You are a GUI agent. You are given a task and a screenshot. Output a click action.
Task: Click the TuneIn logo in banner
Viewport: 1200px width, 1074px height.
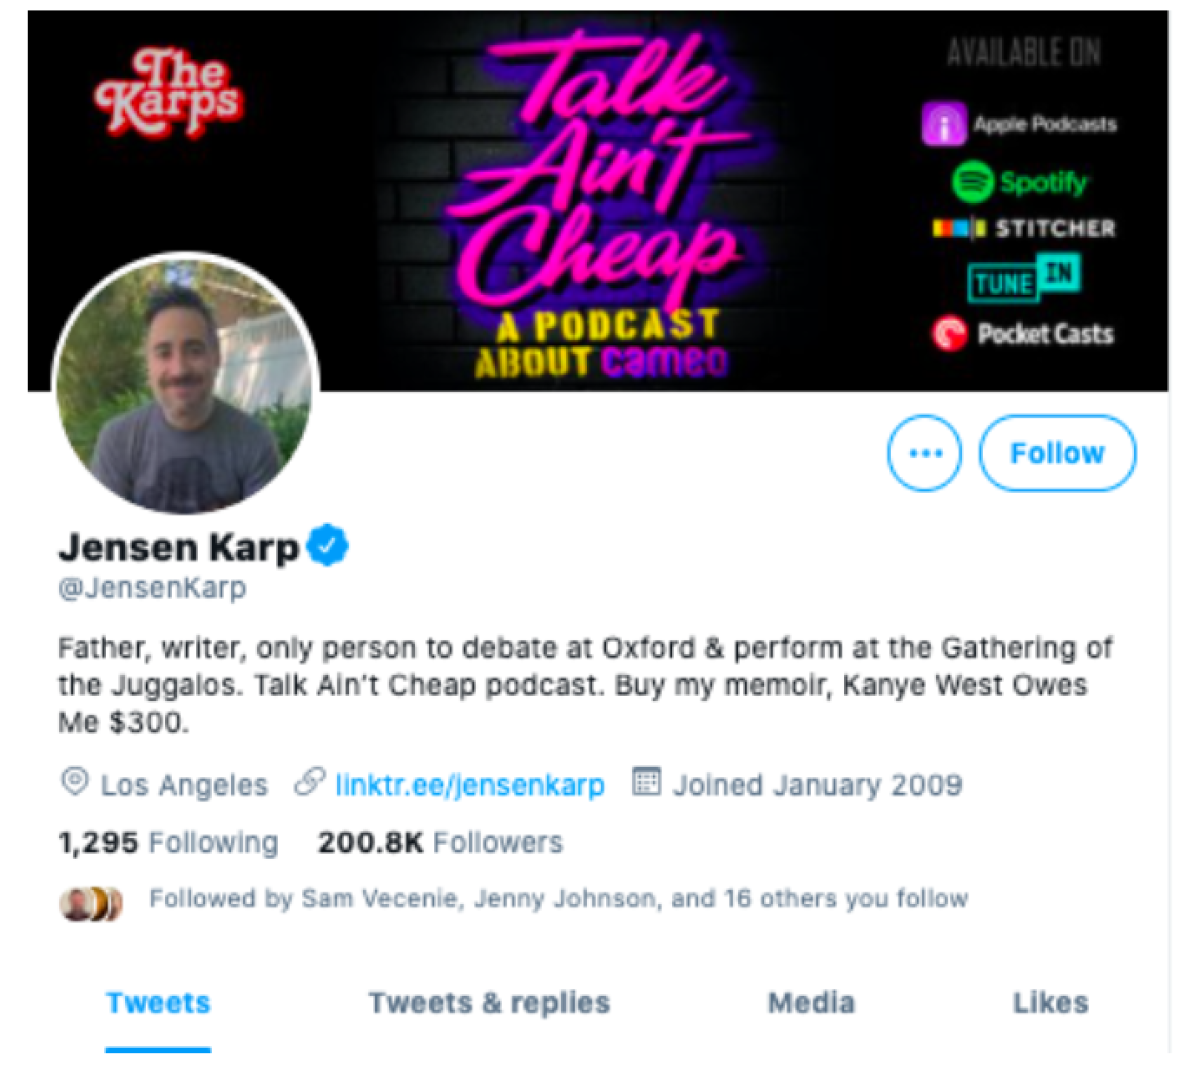click(1024, 277)
